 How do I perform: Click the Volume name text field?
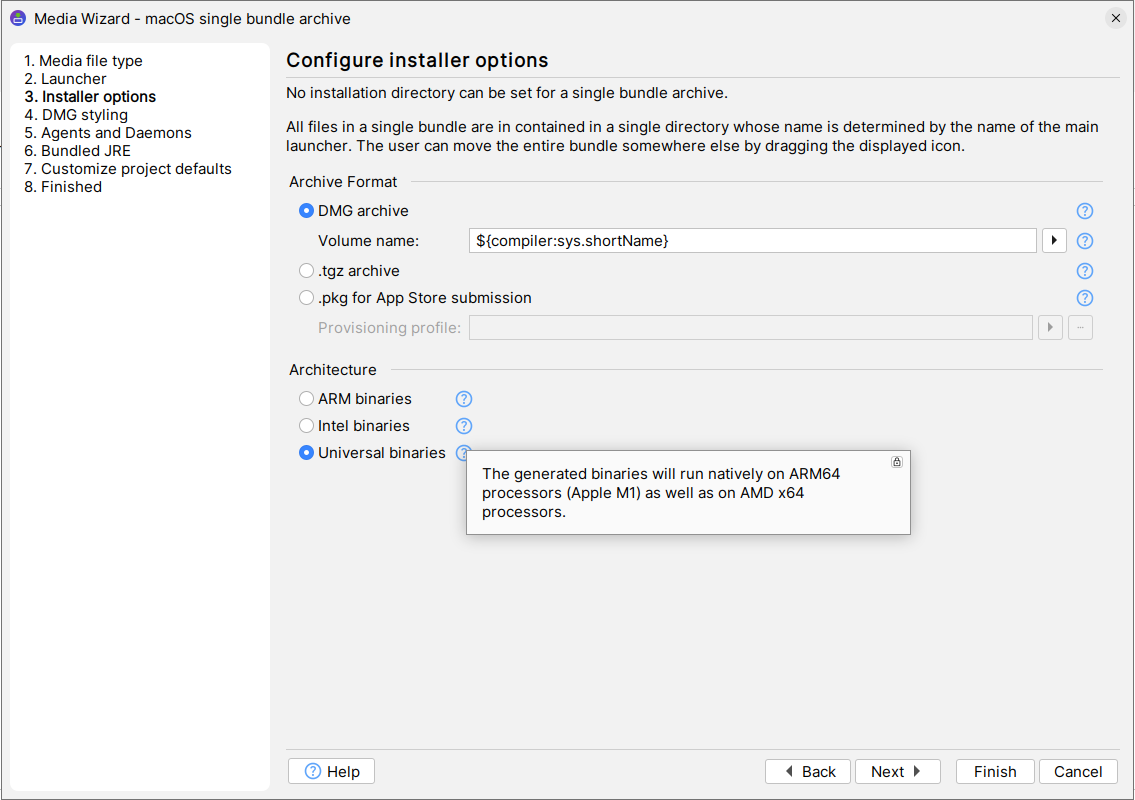pyautogui.click(x=753, y=240)
